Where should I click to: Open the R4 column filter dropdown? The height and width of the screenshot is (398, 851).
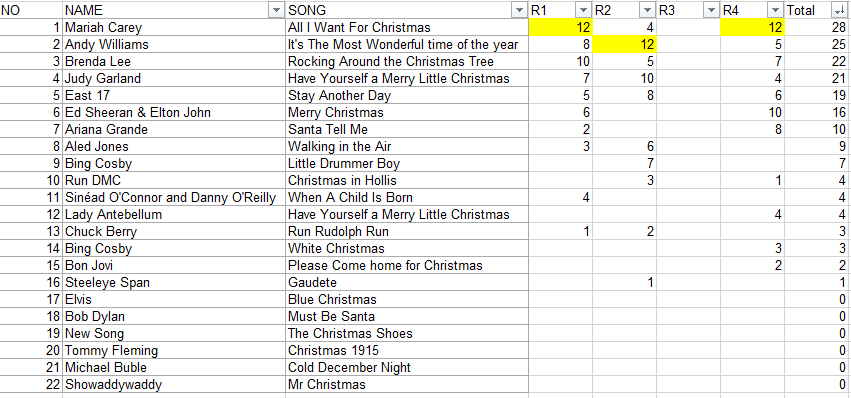pyautogui.click(x=774, y=10)
